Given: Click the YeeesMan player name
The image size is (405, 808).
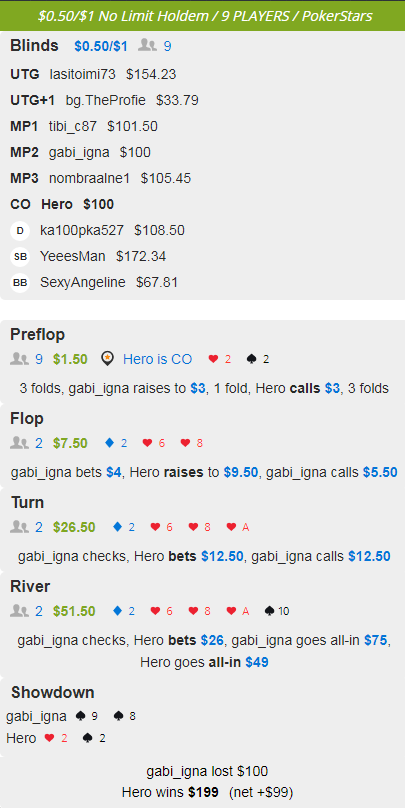Looking at the screenshot, I should [x=73, y=257].
